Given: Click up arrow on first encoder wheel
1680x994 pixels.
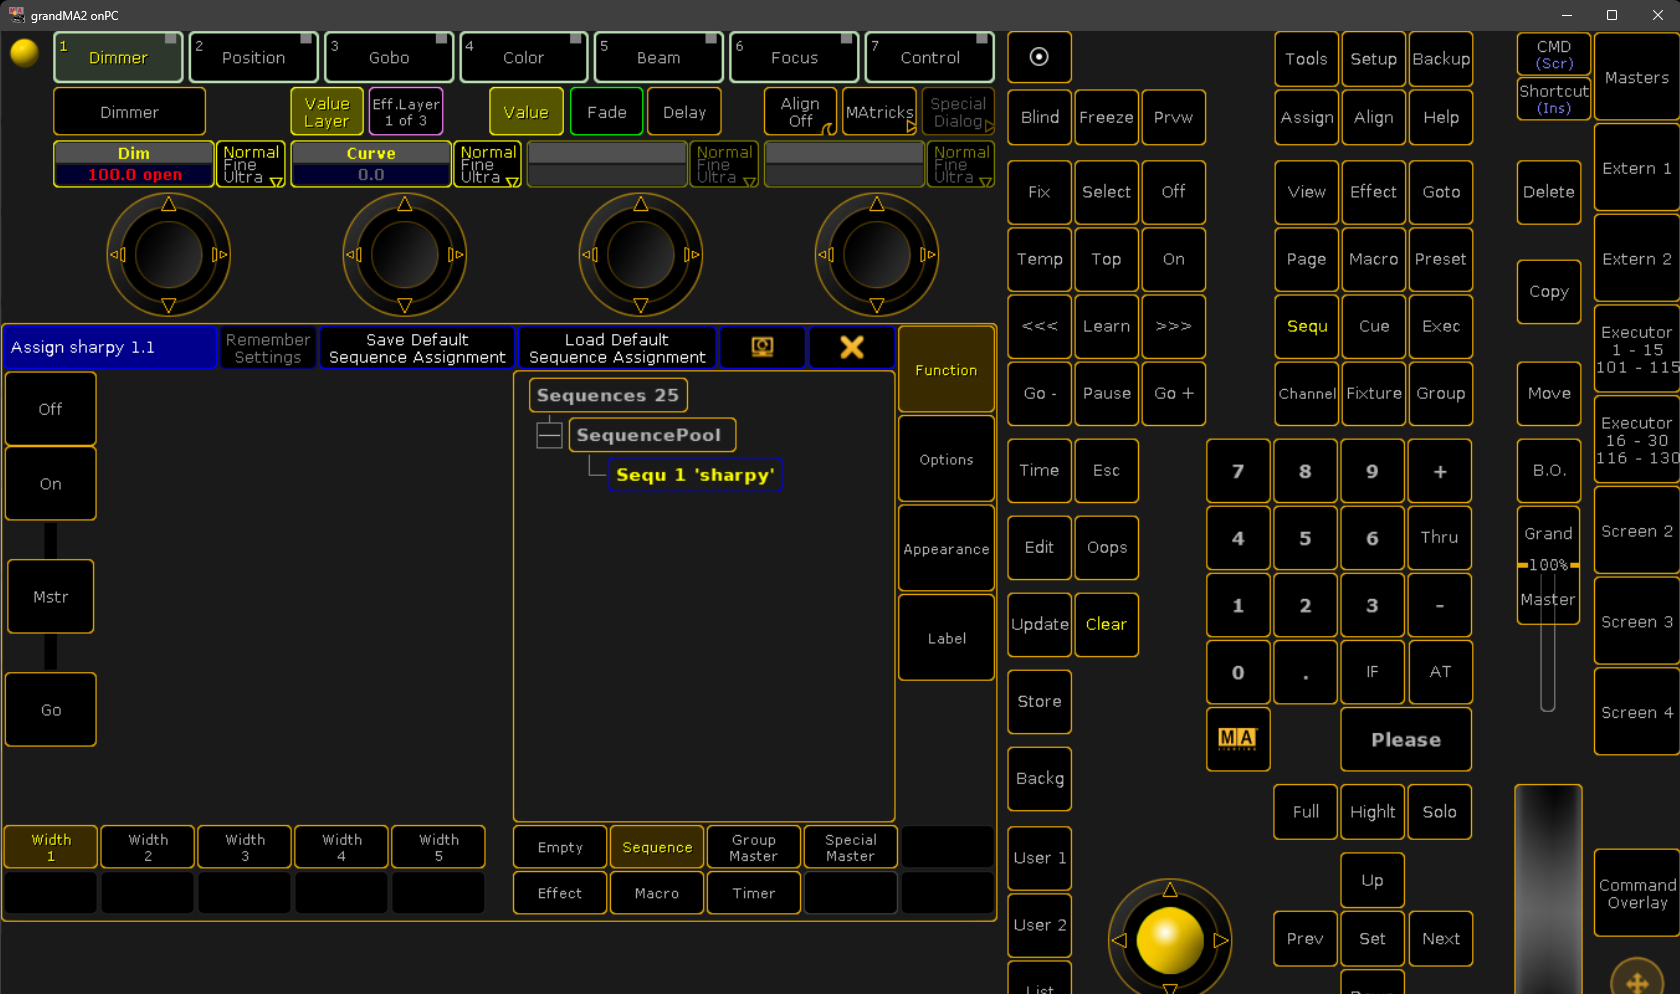Looking at the screenshot, I should coord(168,204).
